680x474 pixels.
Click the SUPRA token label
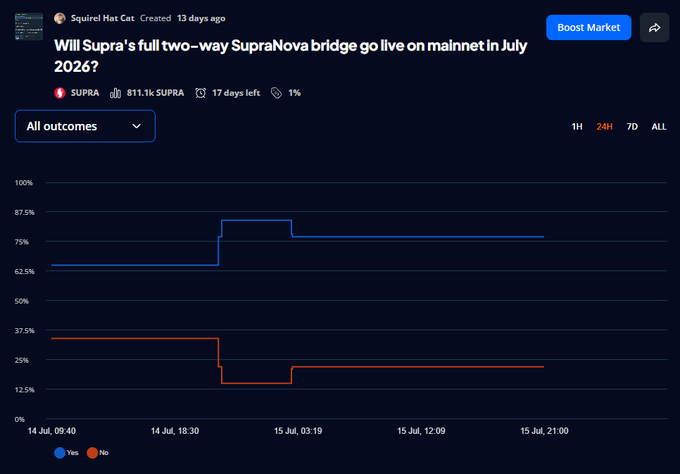[85, 93]
